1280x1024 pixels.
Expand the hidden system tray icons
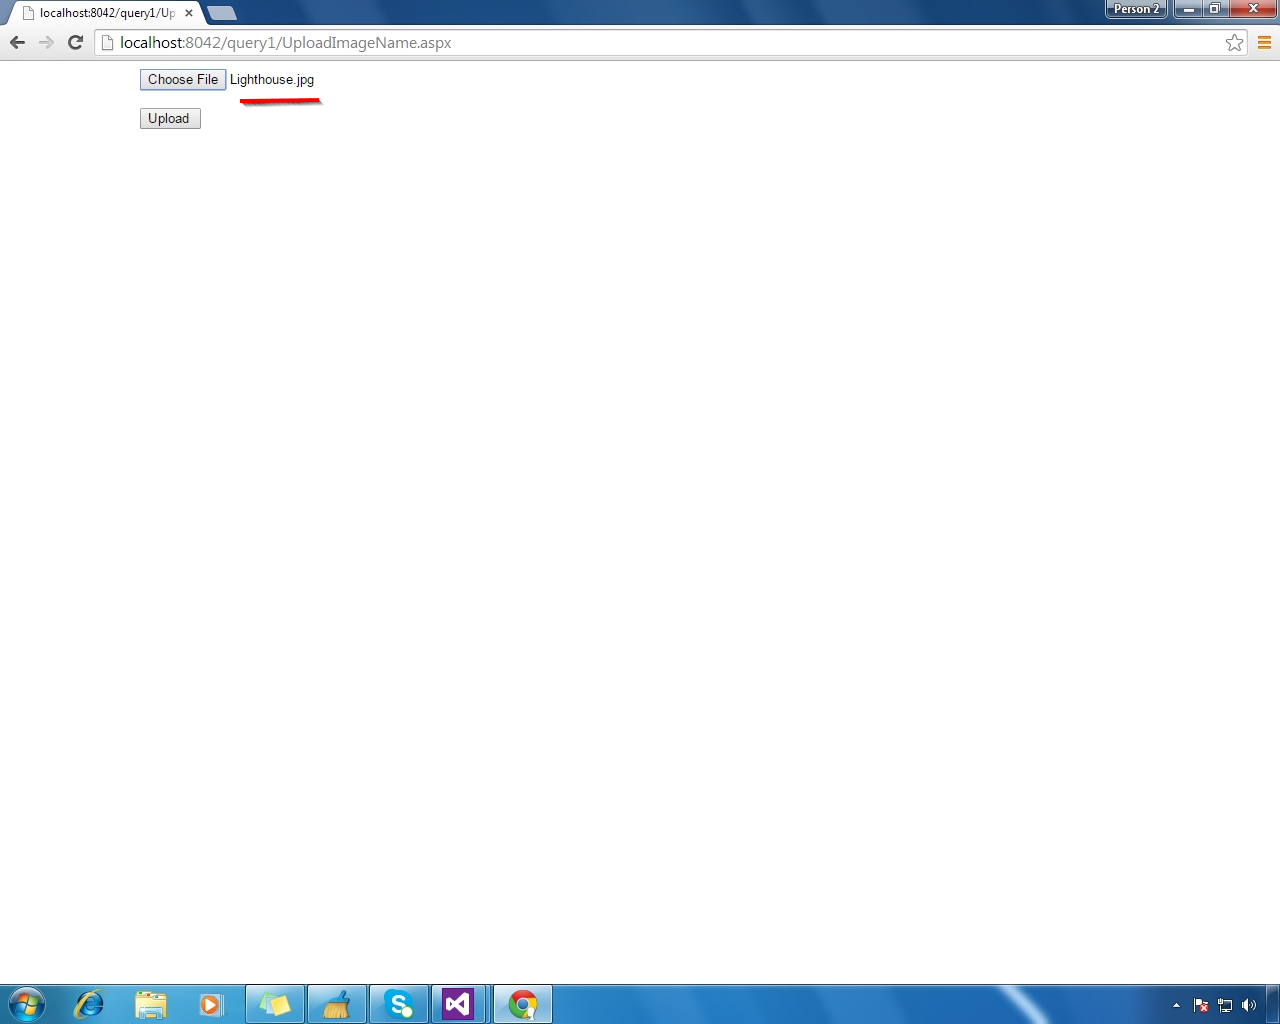(x=1177, y=1006)
